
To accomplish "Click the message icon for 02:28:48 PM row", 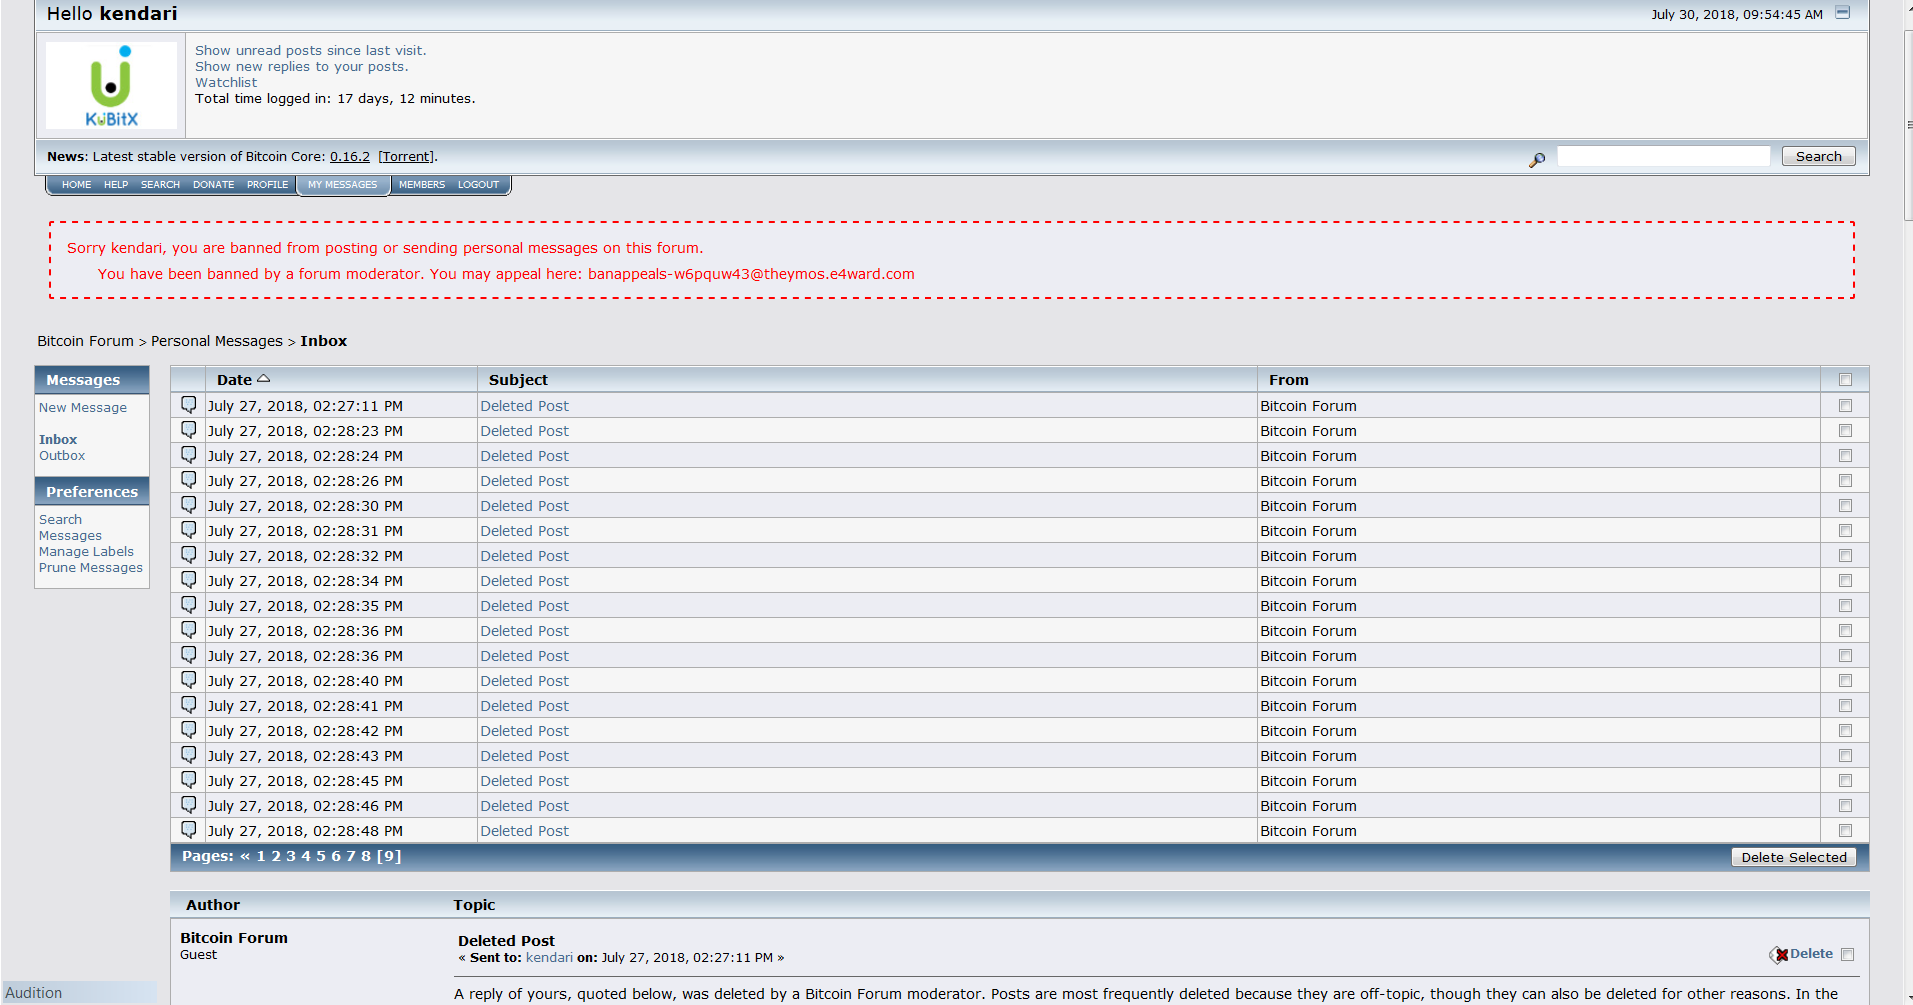I will (x=188, y=830).
